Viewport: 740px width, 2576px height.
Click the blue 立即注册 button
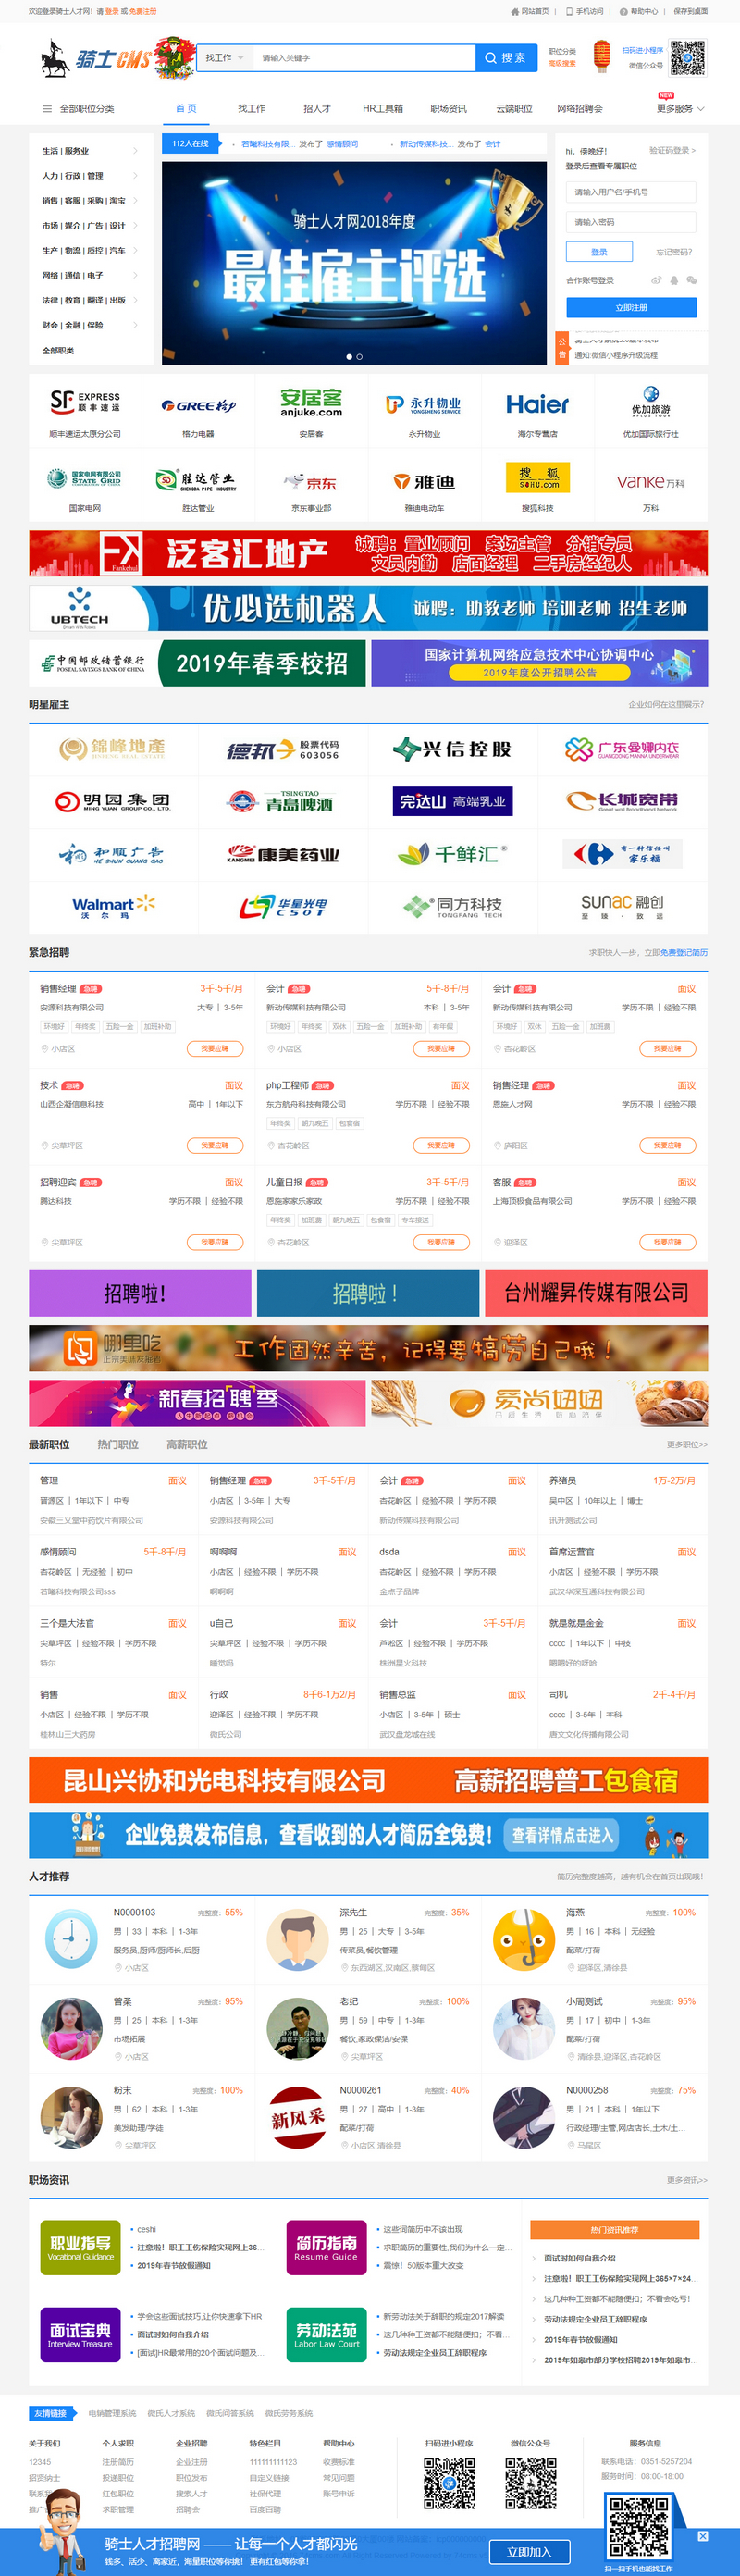[x=631, y=308]
